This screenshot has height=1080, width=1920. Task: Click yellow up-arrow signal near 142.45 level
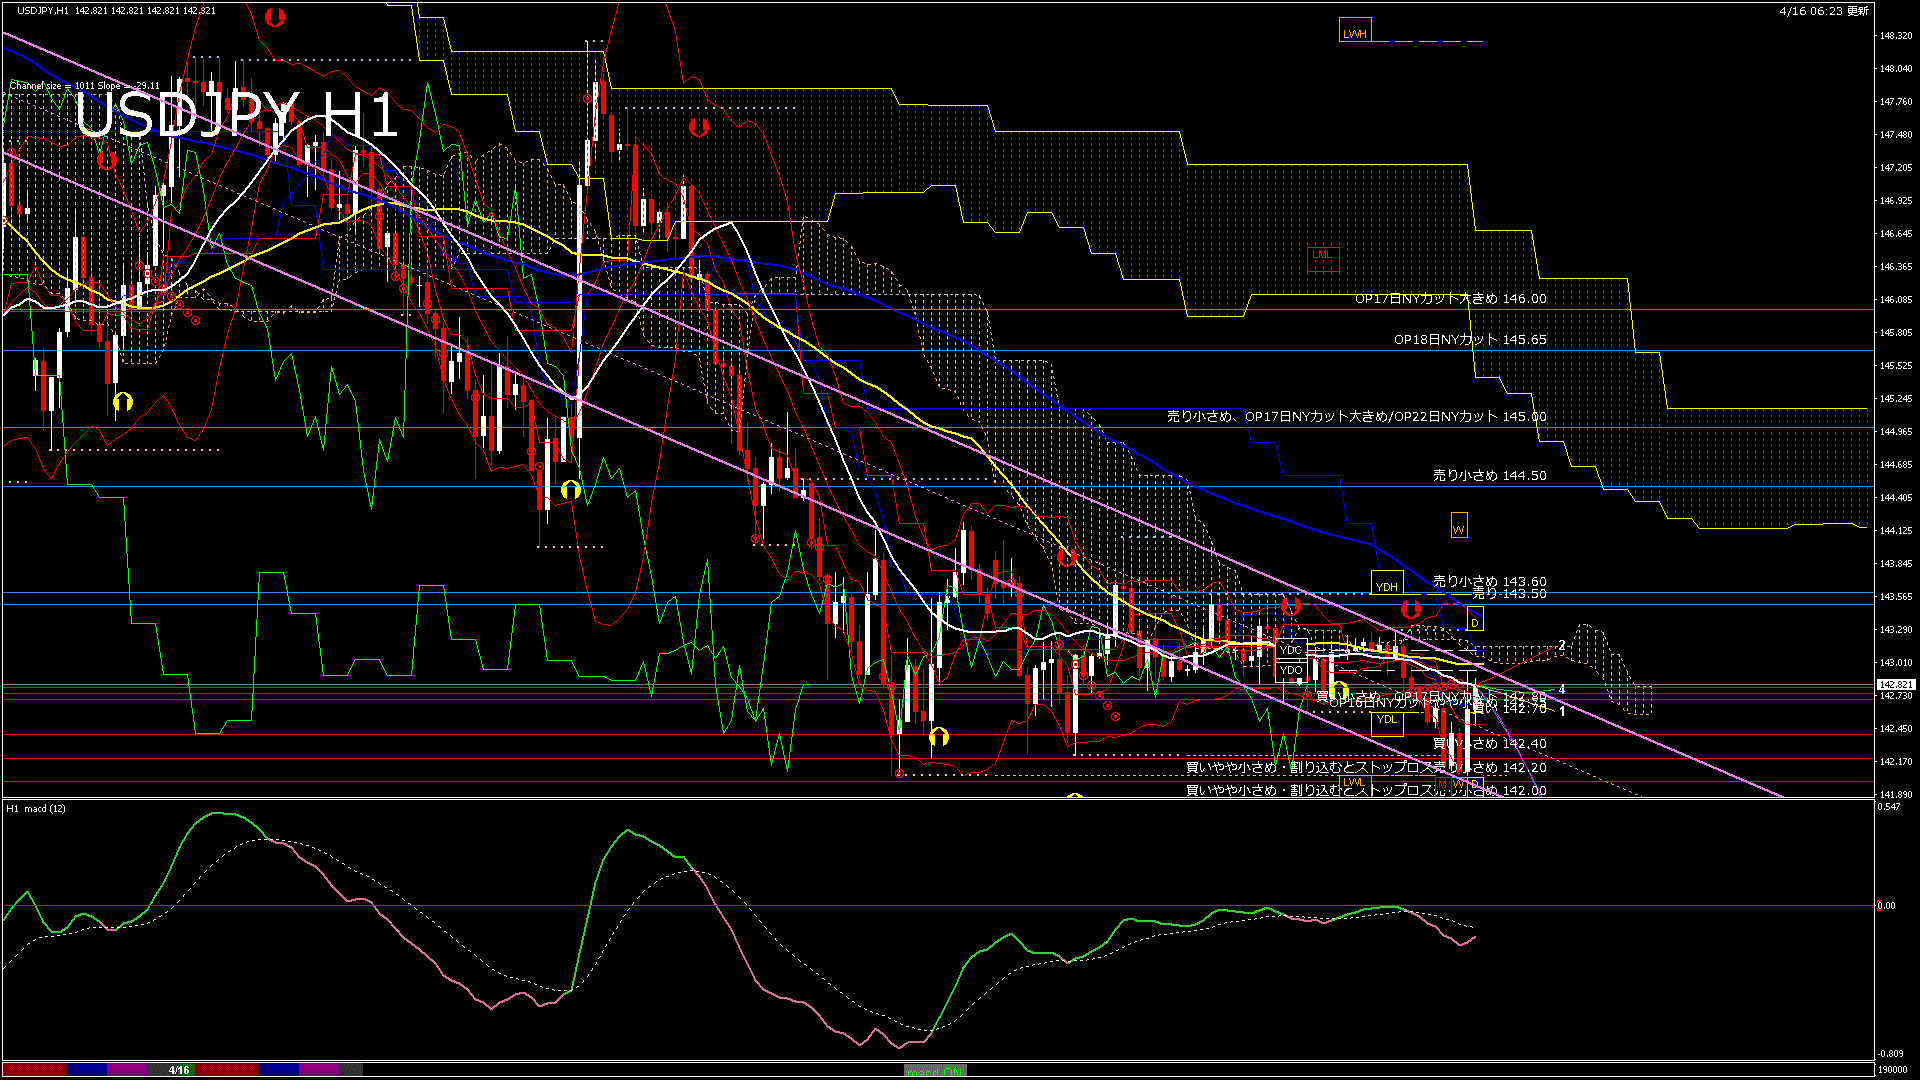click(938, 738)
